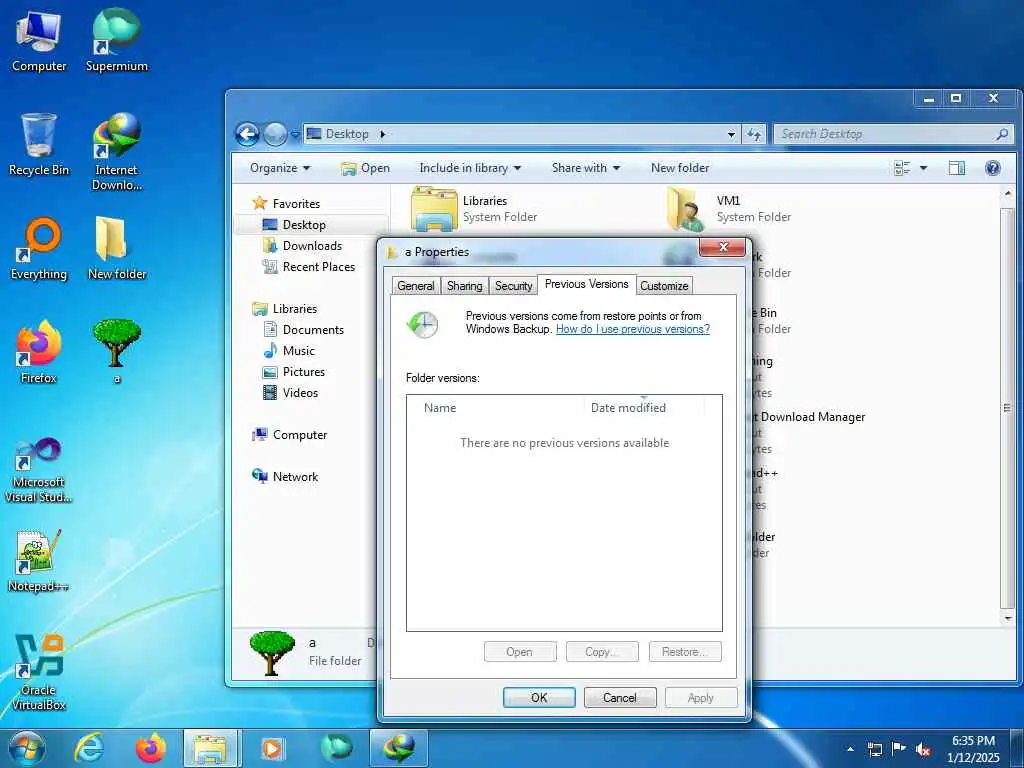1024x768 pixels.
Task: Open Explorer help question mark icon
Action: (993, 168)
